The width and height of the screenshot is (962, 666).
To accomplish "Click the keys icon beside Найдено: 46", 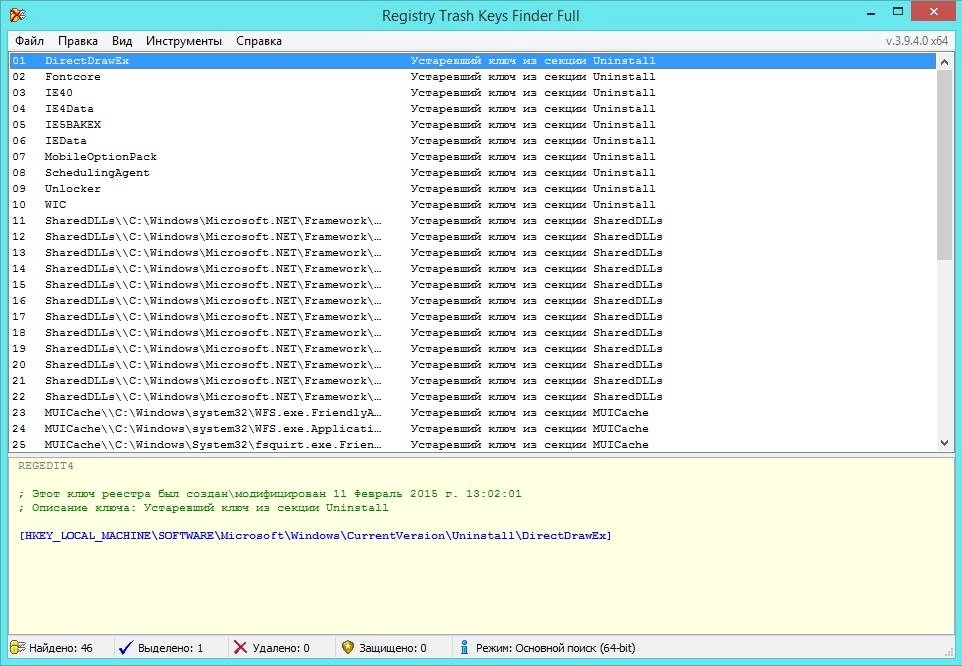I will pos(18,648).
